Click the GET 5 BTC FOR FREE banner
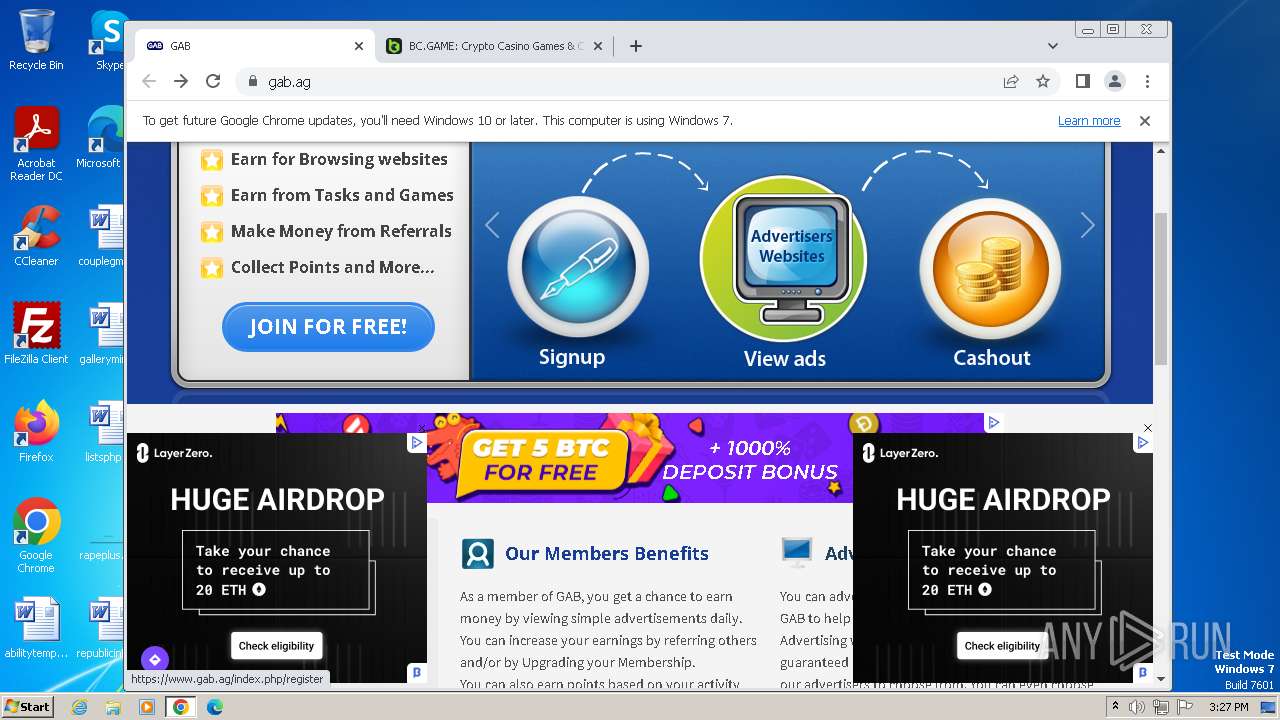 click(640, 459)
